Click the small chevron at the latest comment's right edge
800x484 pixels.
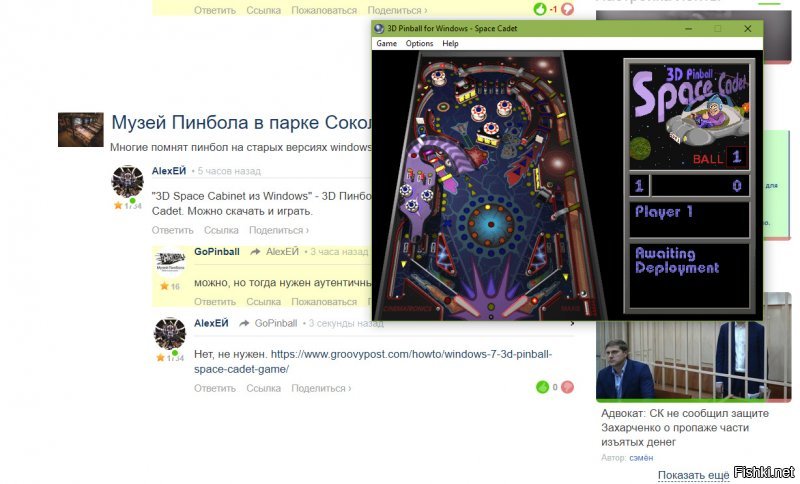click(x=572, y=323)
